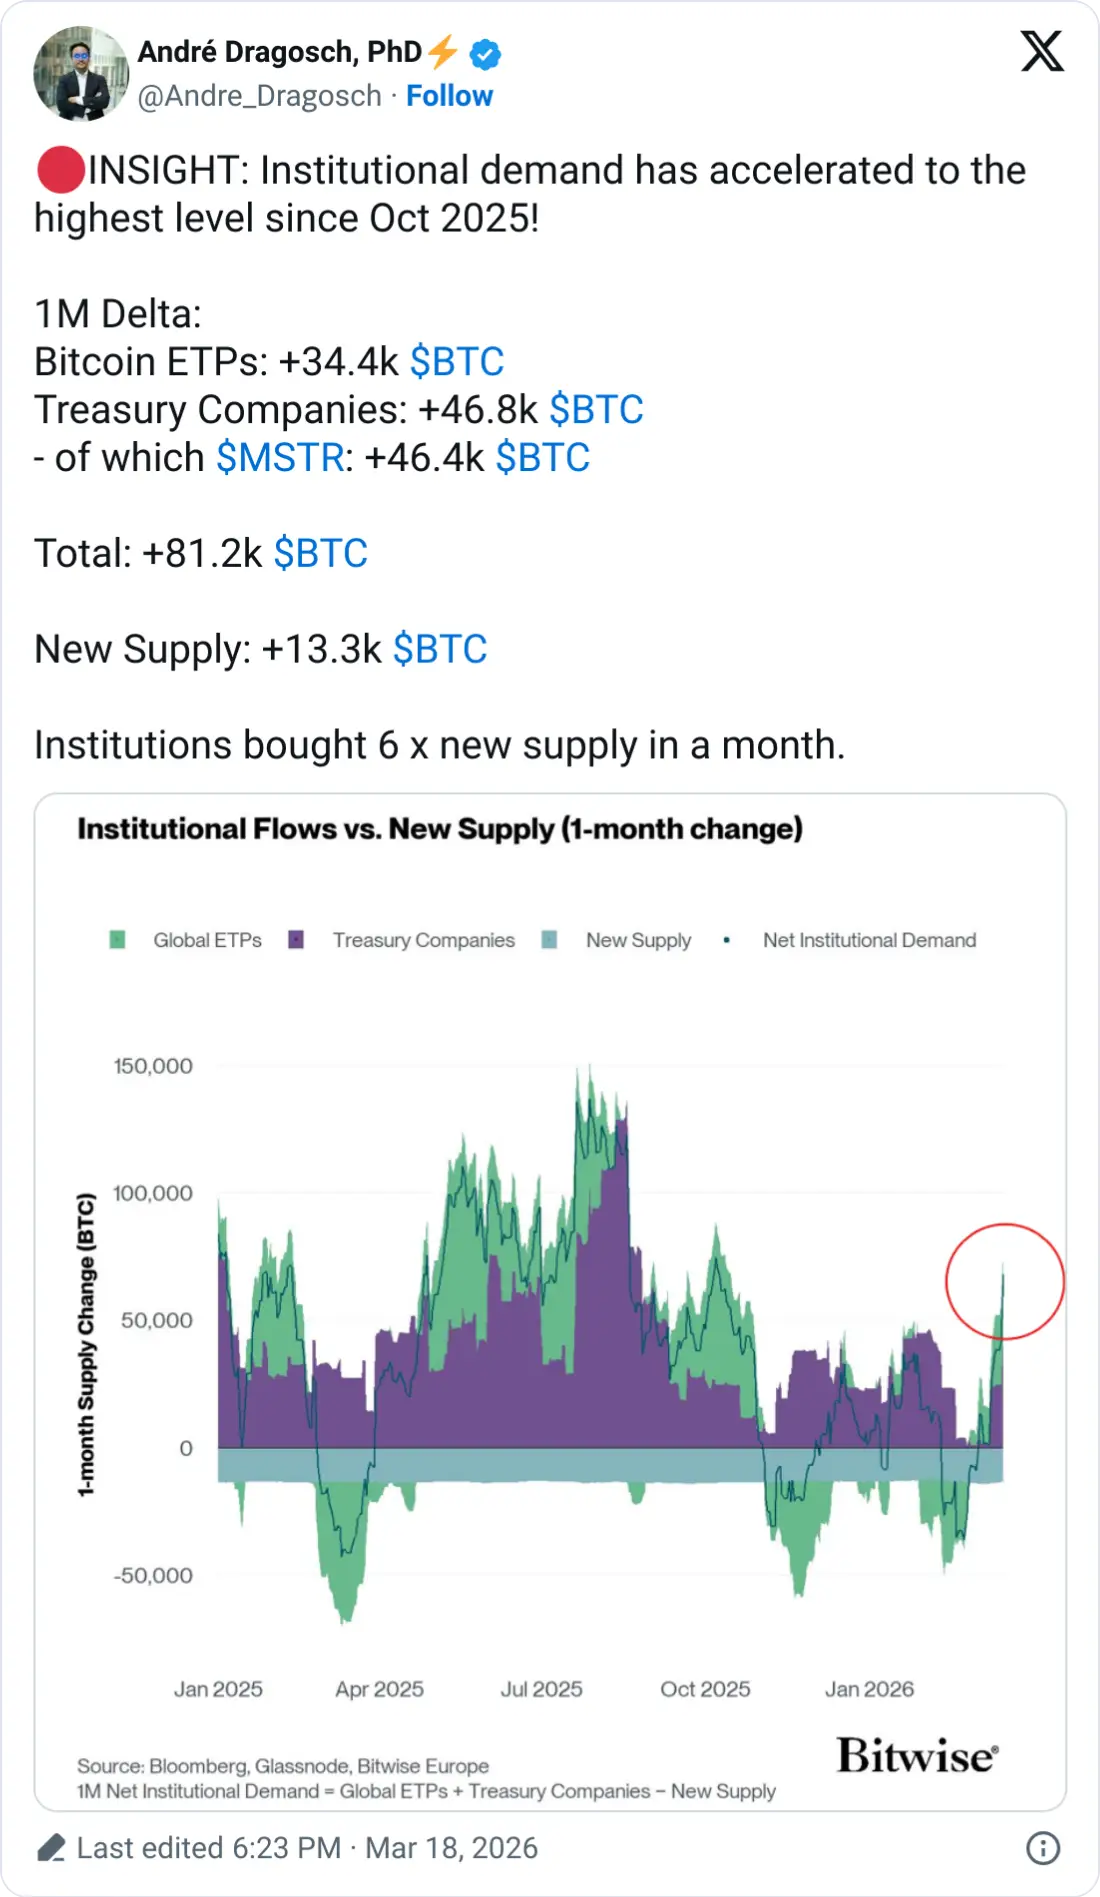1100x1897 pixels.
Task: Click the red circled peak on chart
Action: (1004, 1281)
